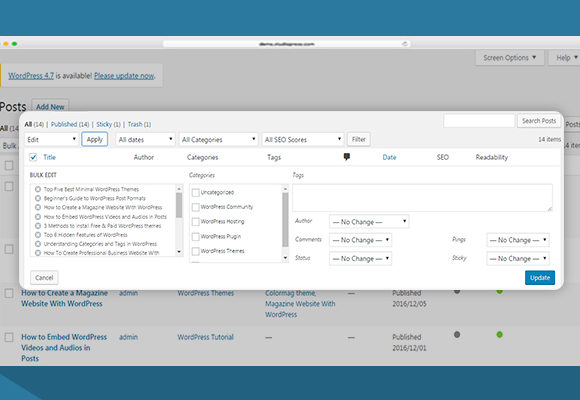Open the Sticky No Change dropdown

[x=518, y=258]
